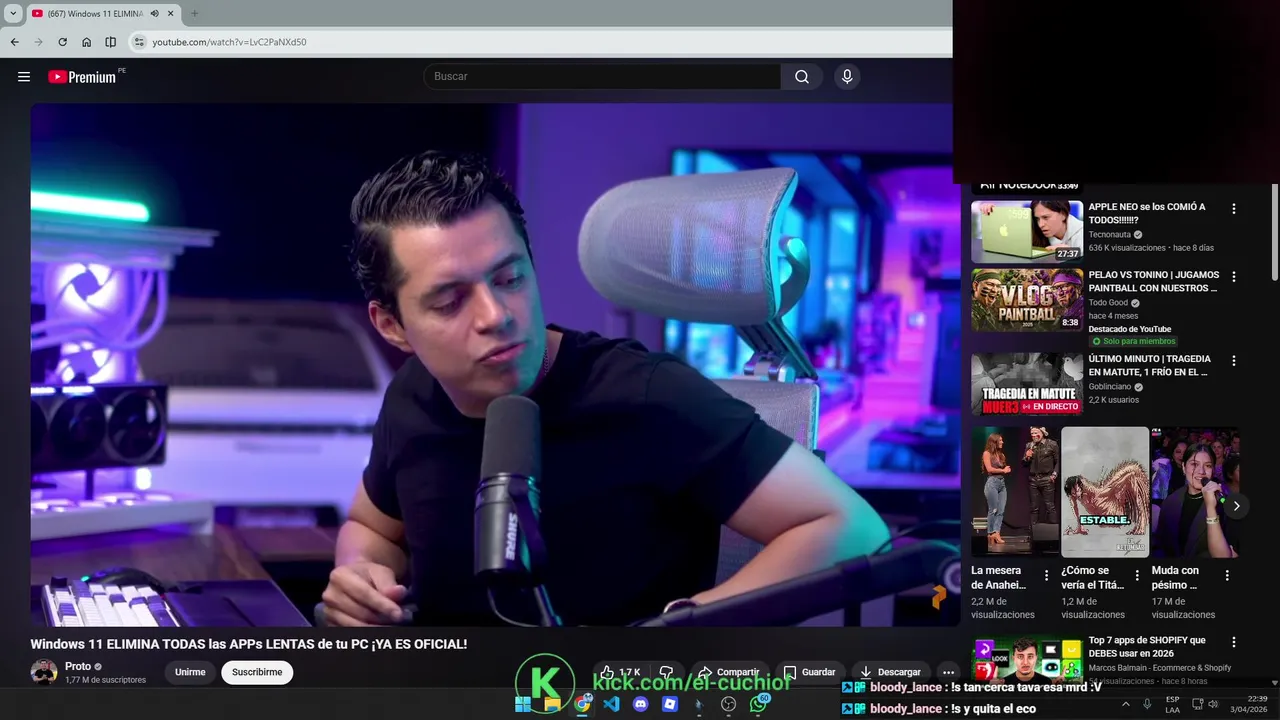Open options for Muda con pésimo short
The image size is (1280, 720).
coord(1227,575)
